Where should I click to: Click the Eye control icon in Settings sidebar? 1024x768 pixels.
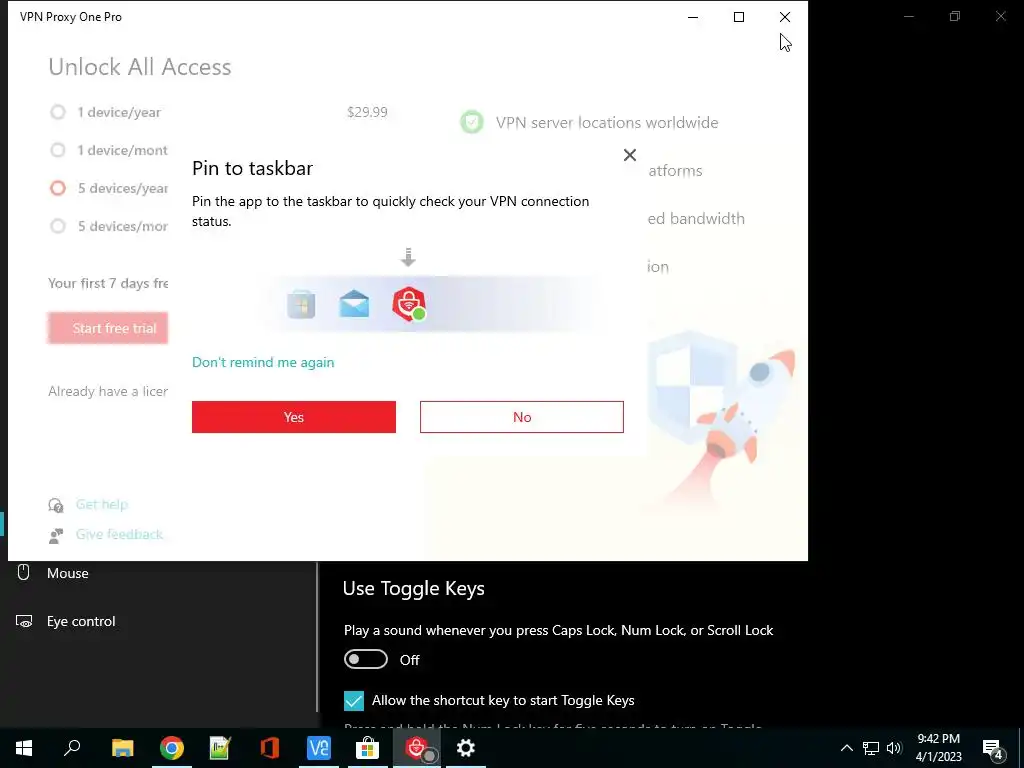(x=24, y=621)
